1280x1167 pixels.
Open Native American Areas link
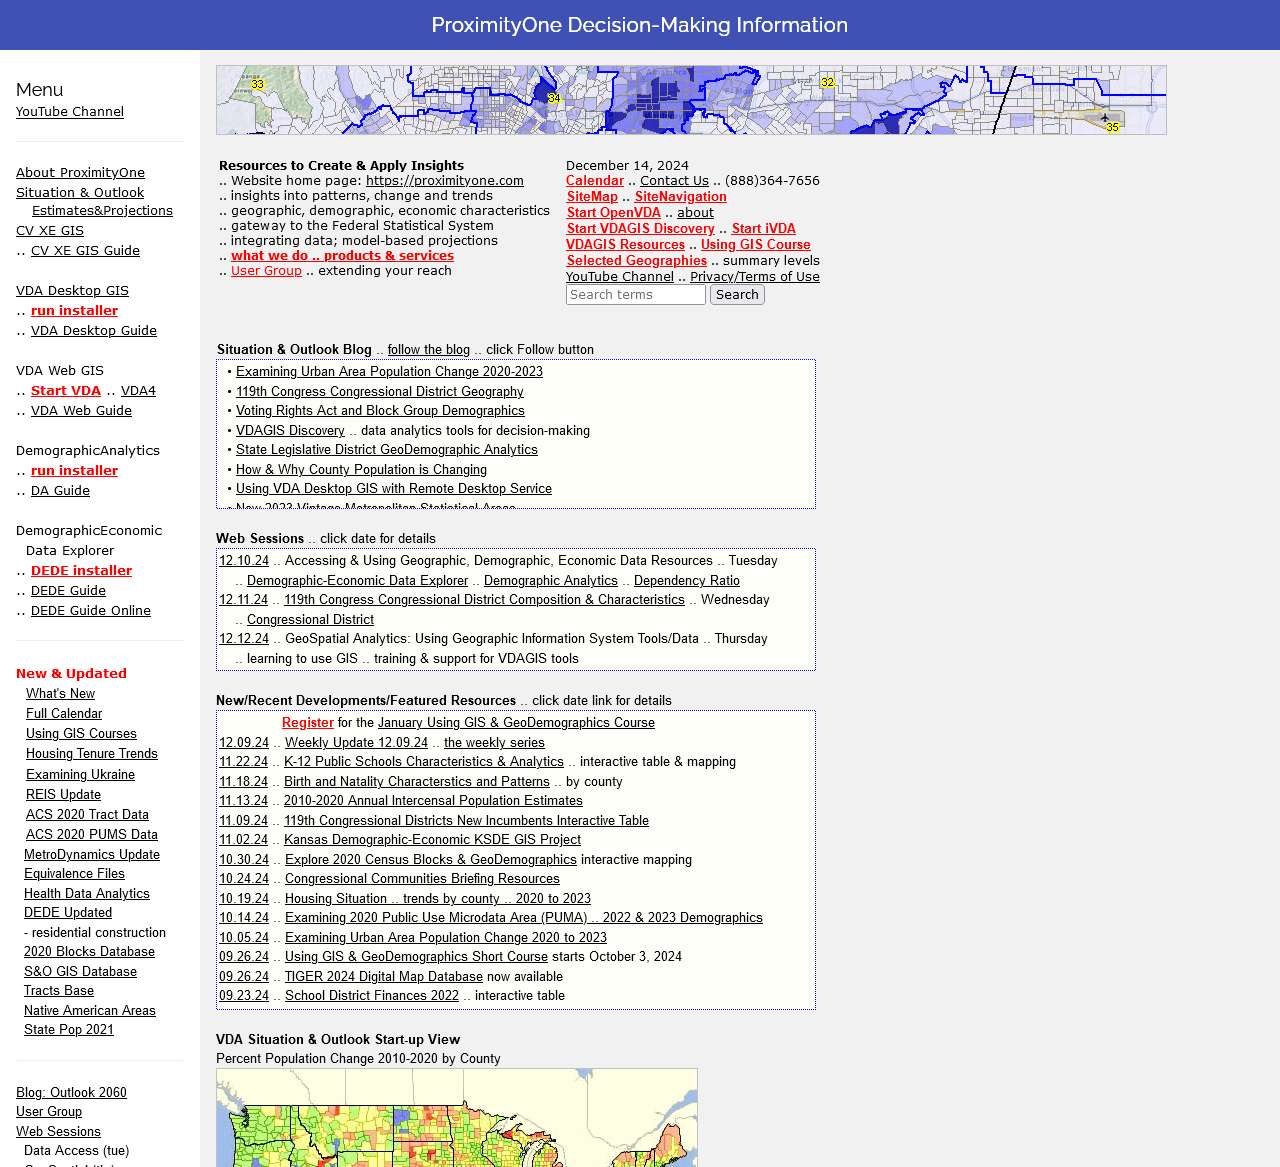pyautogui.click(x=90, y=1011)
